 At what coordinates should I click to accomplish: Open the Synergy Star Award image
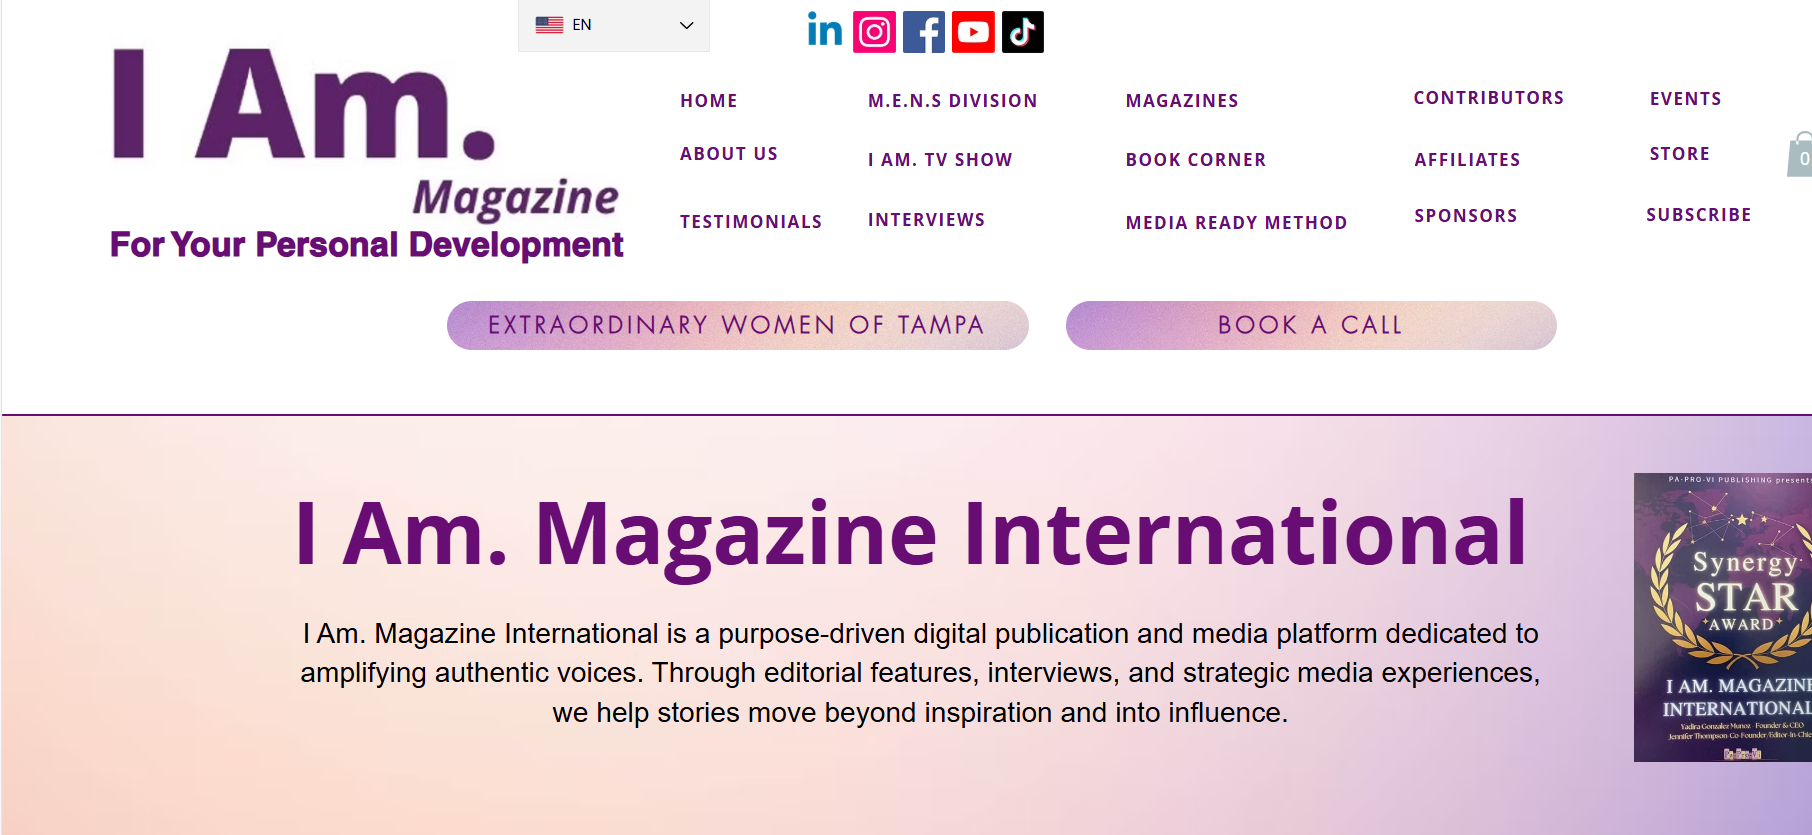1723,617
